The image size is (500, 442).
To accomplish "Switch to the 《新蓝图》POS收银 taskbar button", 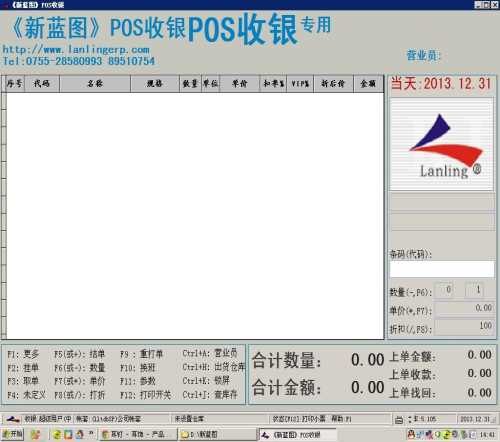I will (x=298, y=435).
